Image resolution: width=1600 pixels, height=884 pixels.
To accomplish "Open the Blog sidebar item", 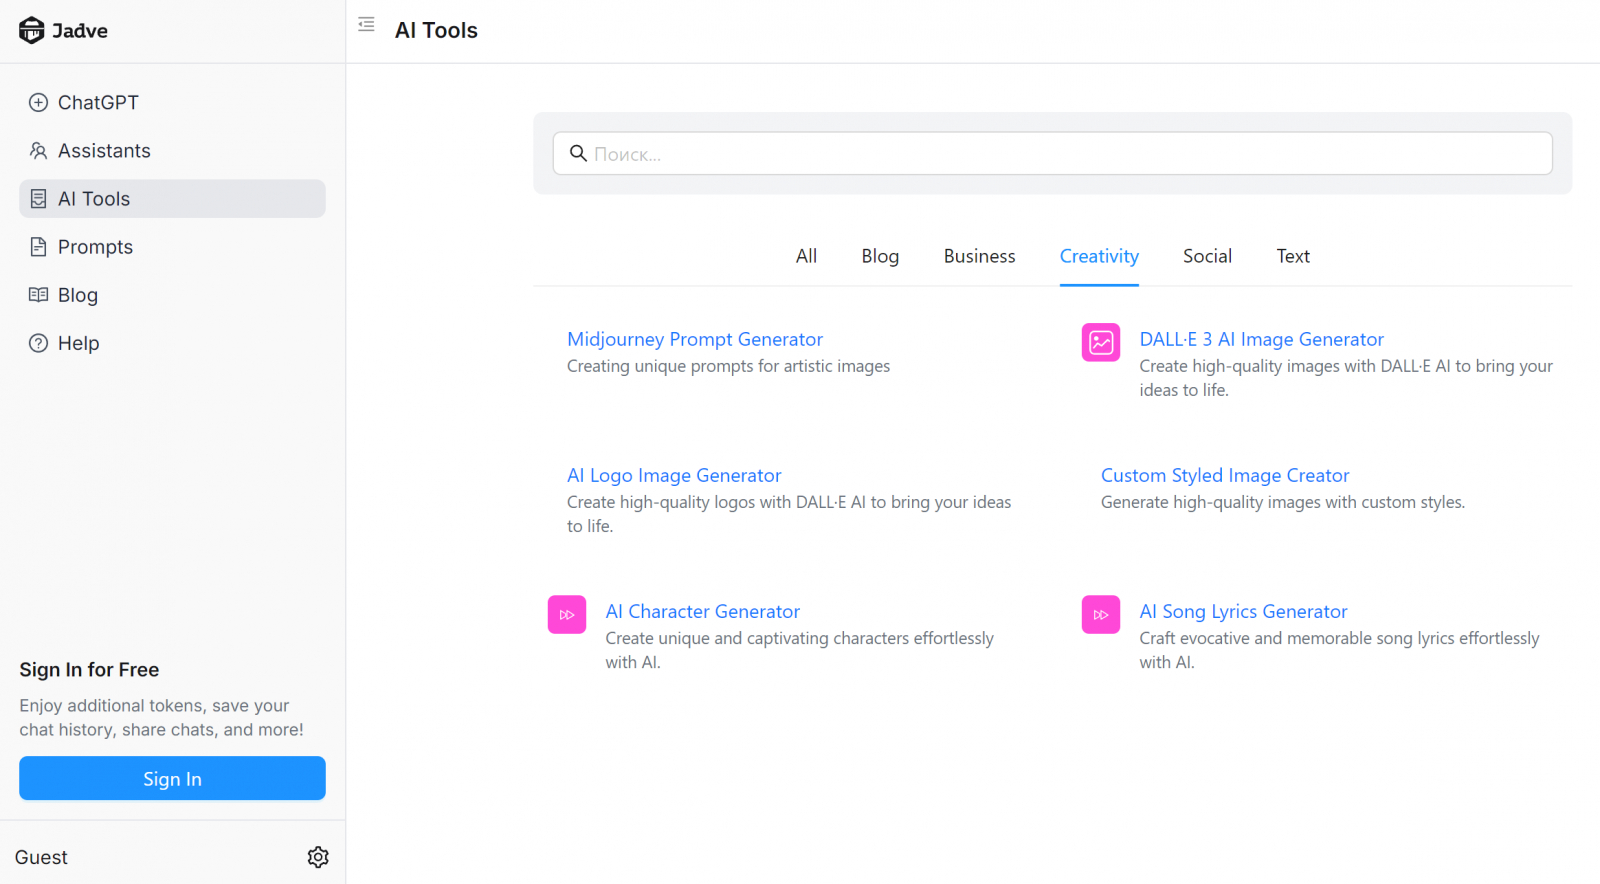I will (x=77, y=295).
